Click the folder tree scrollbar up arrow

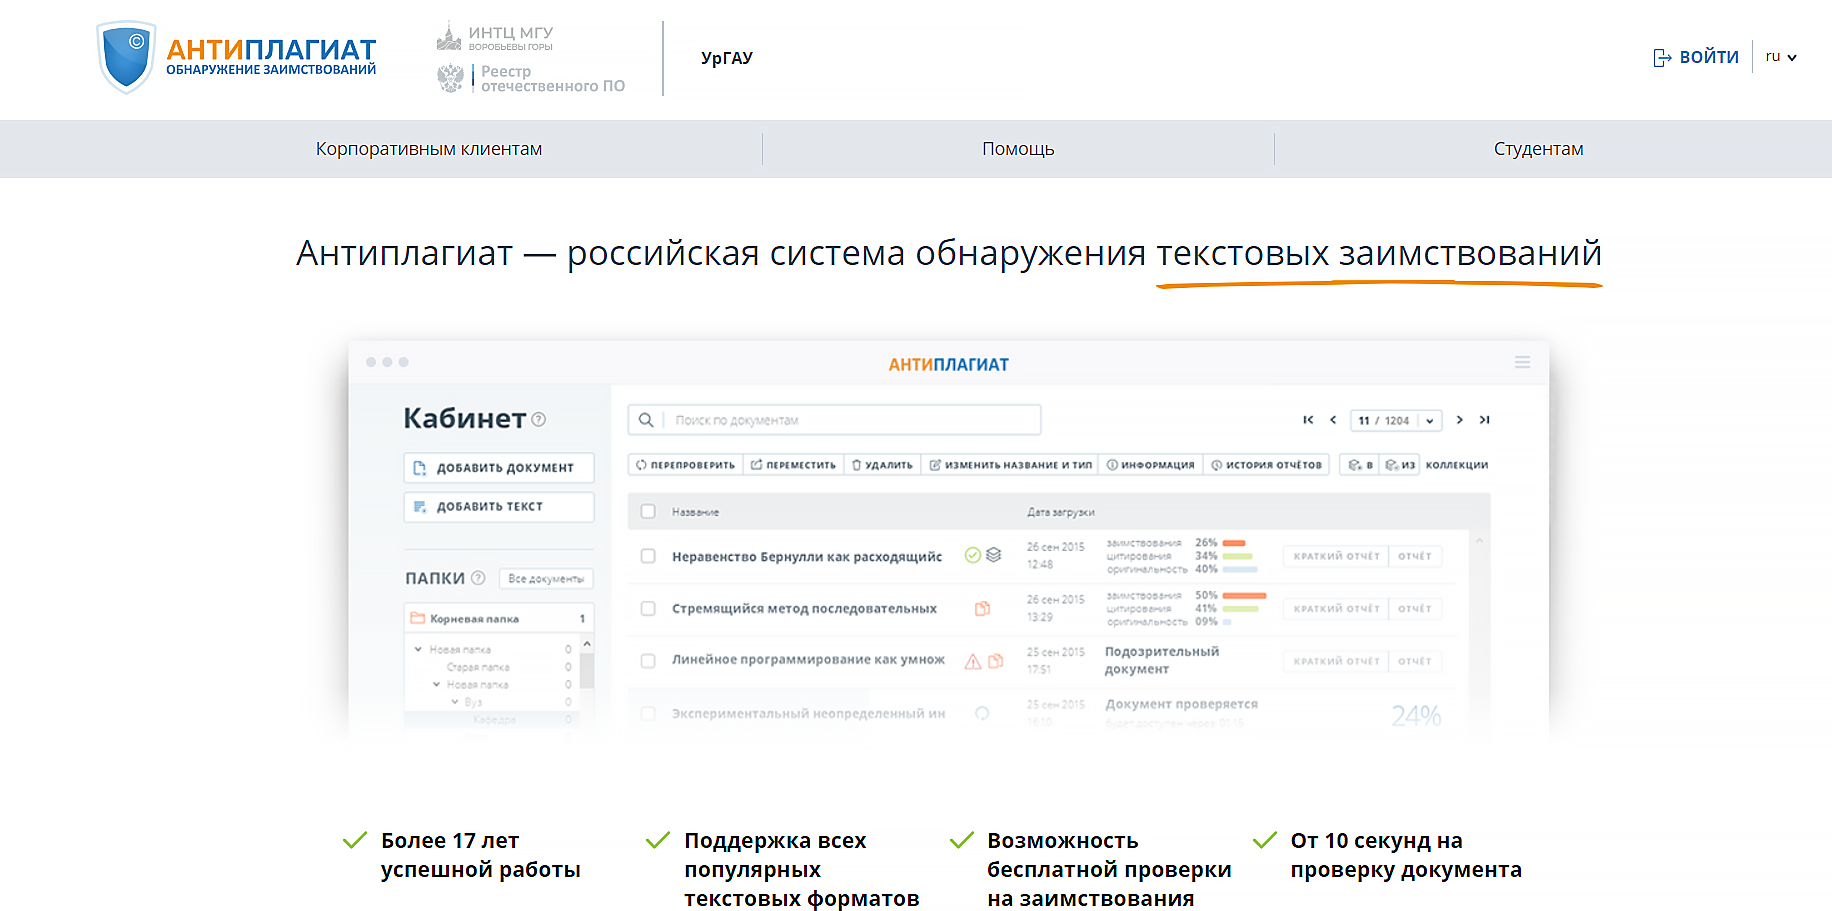click(587, 643)
